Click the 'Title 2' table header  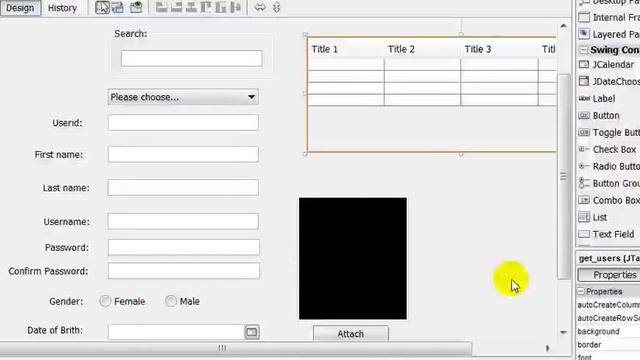click(x=422, y=49)
